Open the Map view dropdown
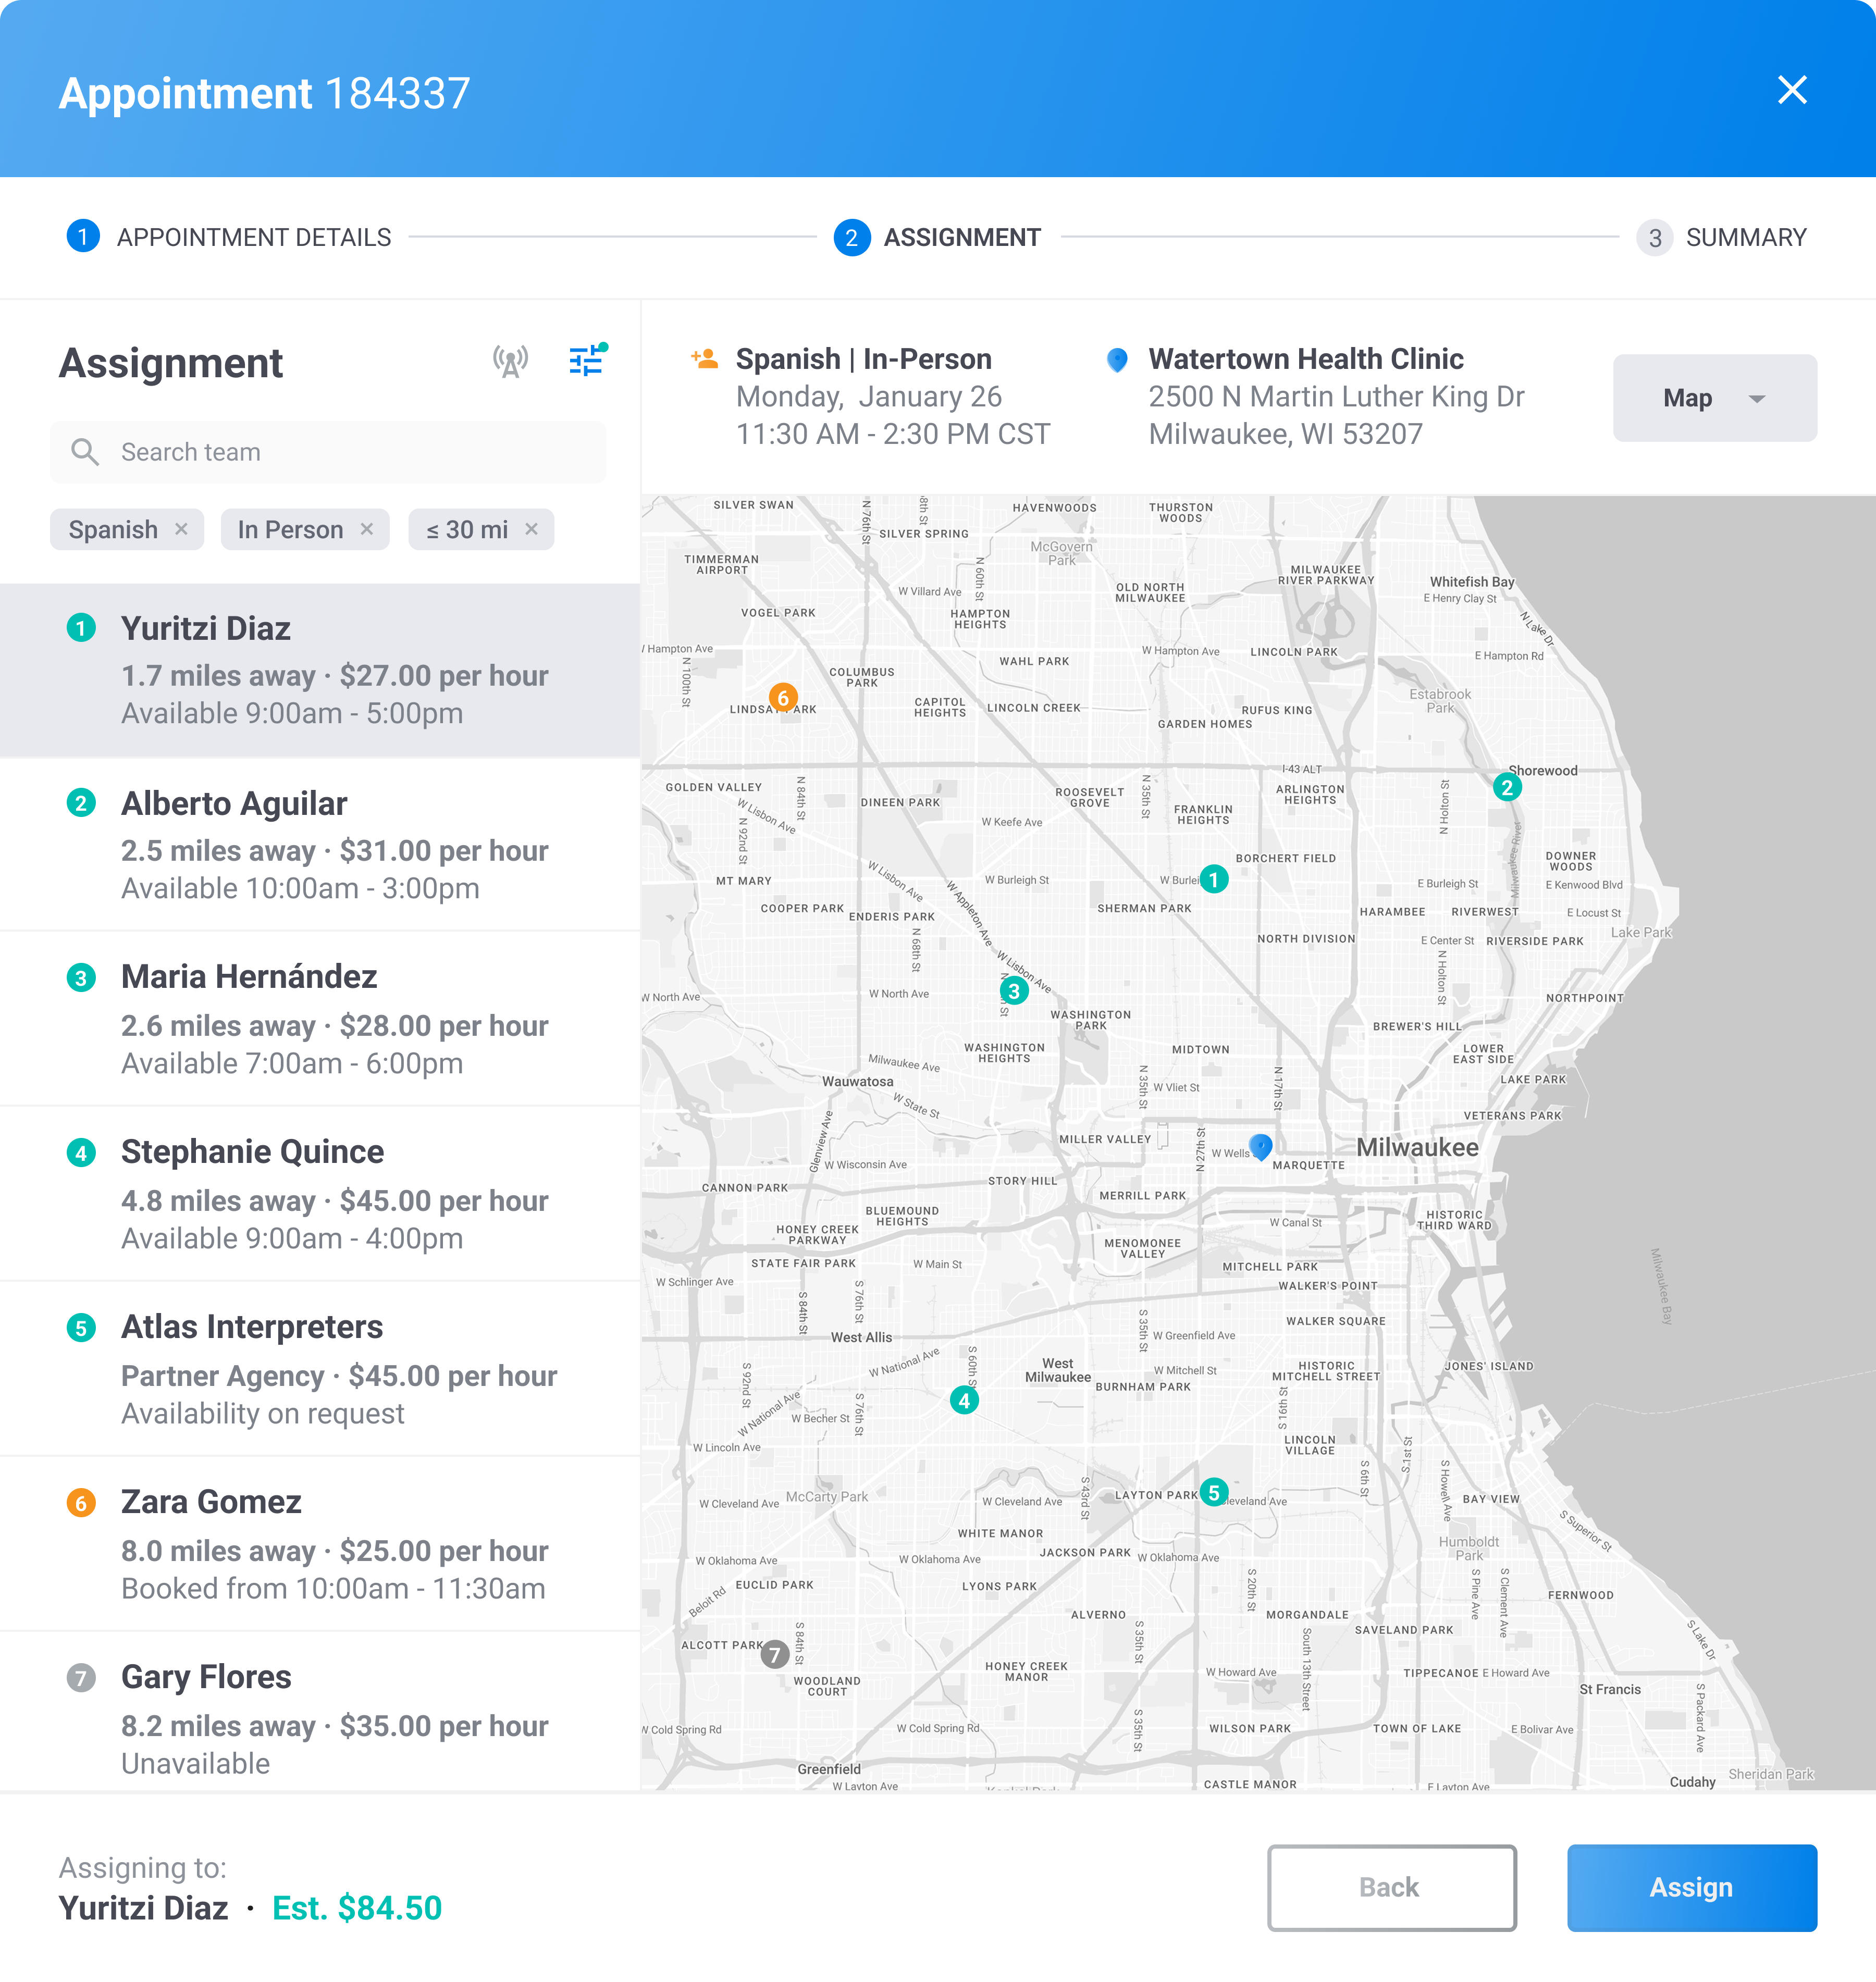The height and width of the screenshot is (1982, 1876). (1714, 397)
